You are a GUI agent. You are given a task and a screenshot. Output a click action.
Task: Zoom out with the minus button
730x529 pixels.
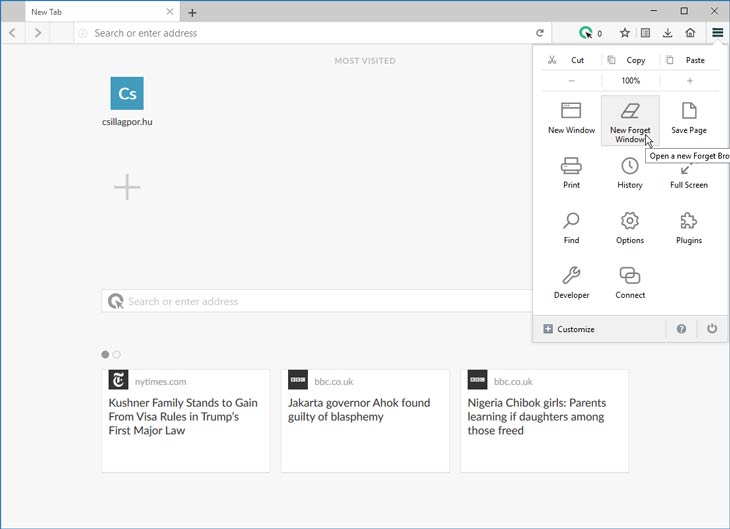pyautogui.click(x=572, y=81)
